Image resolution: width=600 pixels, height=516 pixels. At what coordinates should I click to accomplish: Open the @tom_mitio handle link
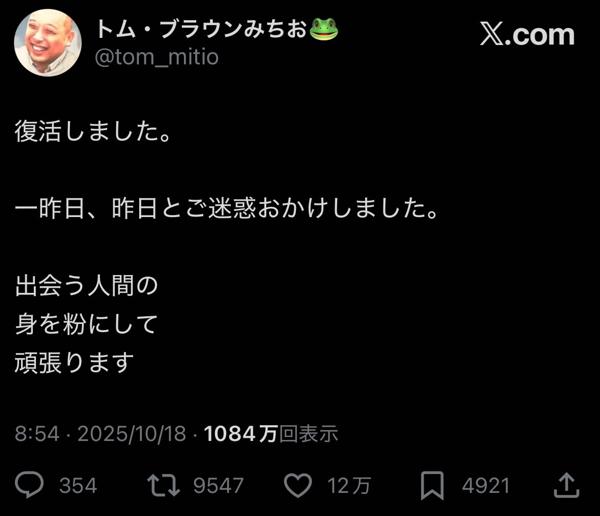click(x=157, y=57)
